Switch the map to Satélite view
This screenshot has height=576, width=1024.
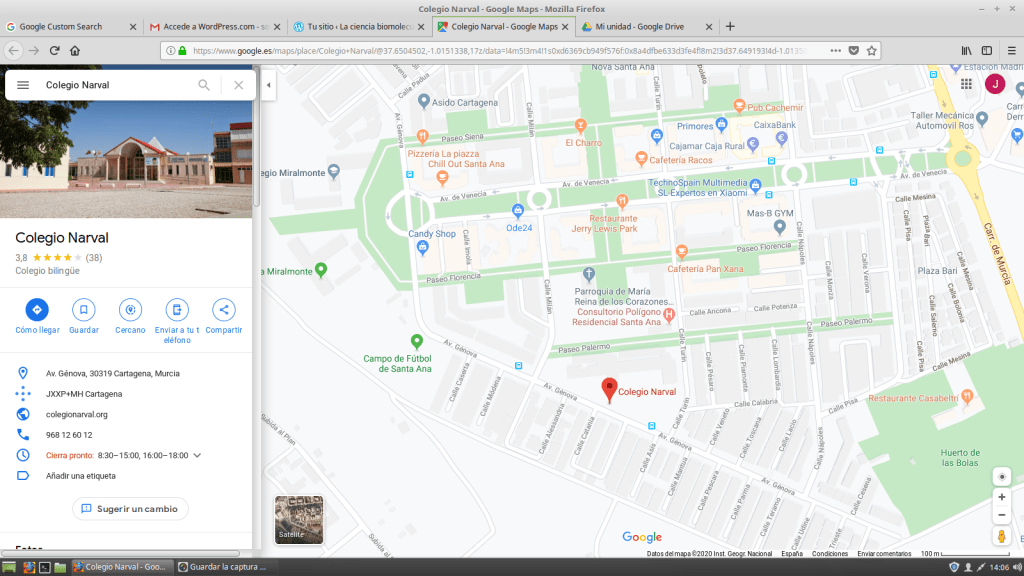click(x=299, y=520)
